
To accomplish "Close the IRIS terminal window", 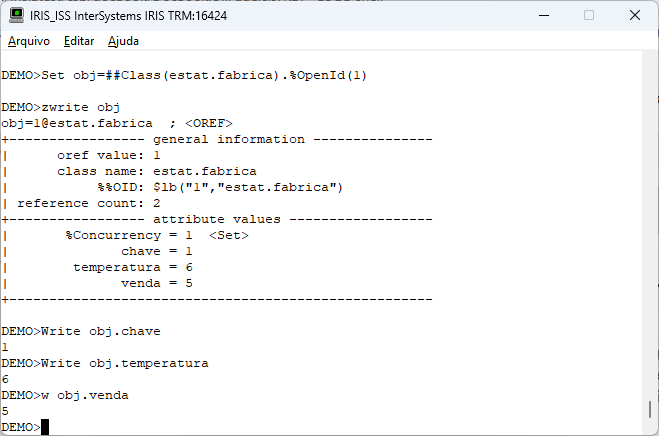I will tap(634, 15).
